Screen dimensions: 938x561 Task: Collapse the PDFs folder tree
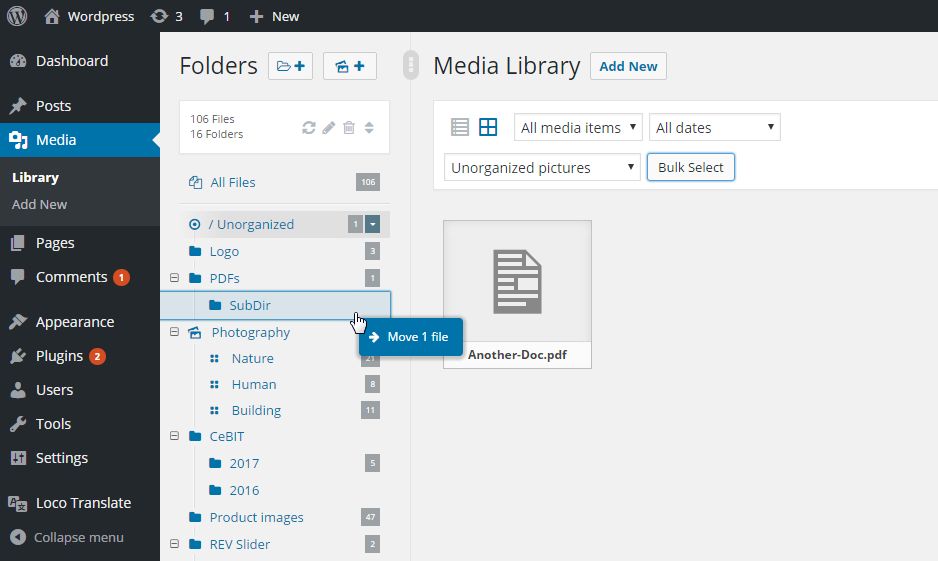(174, 278)
